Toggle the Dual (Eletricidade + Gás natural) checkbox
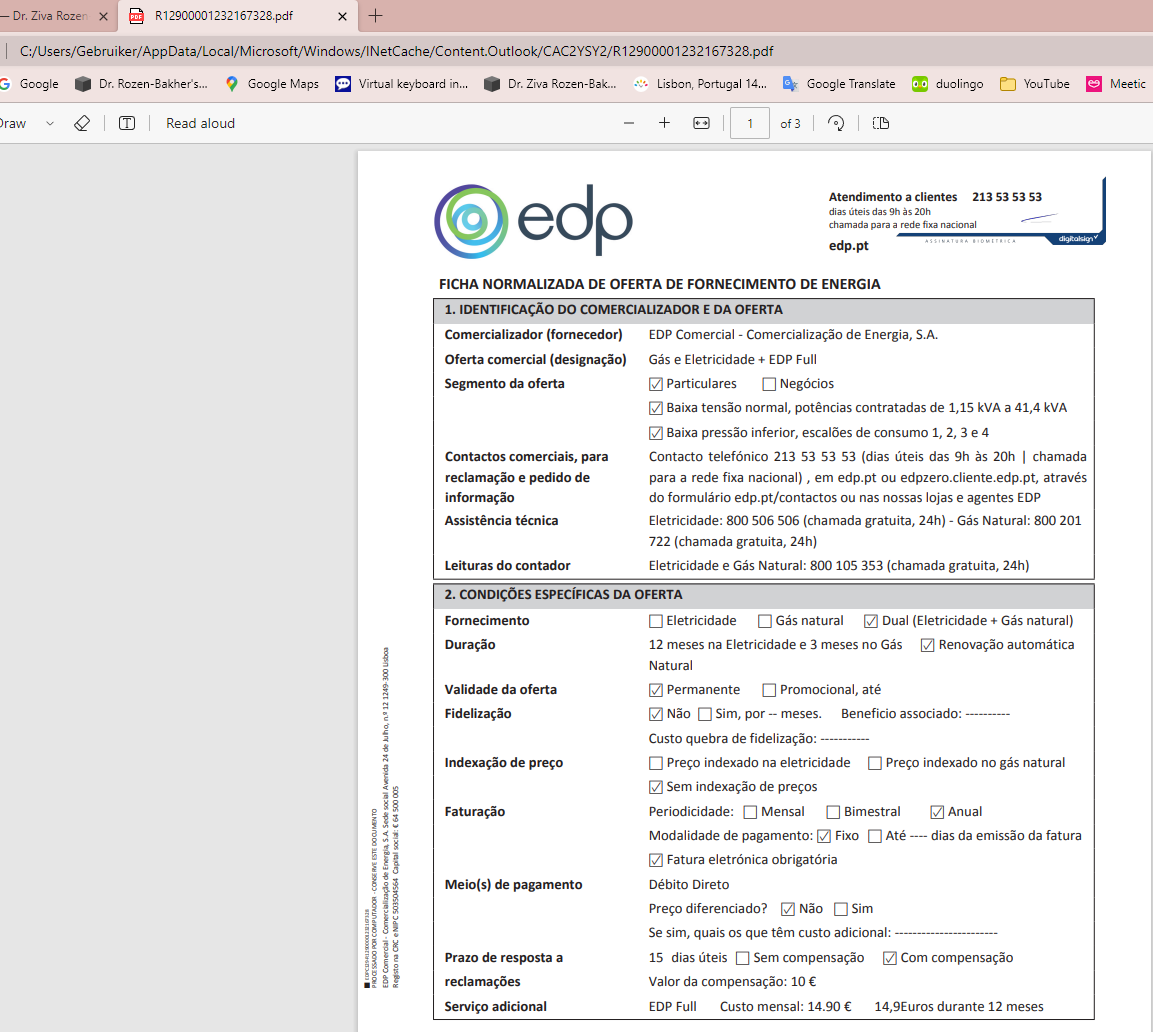 pos(871,622)
